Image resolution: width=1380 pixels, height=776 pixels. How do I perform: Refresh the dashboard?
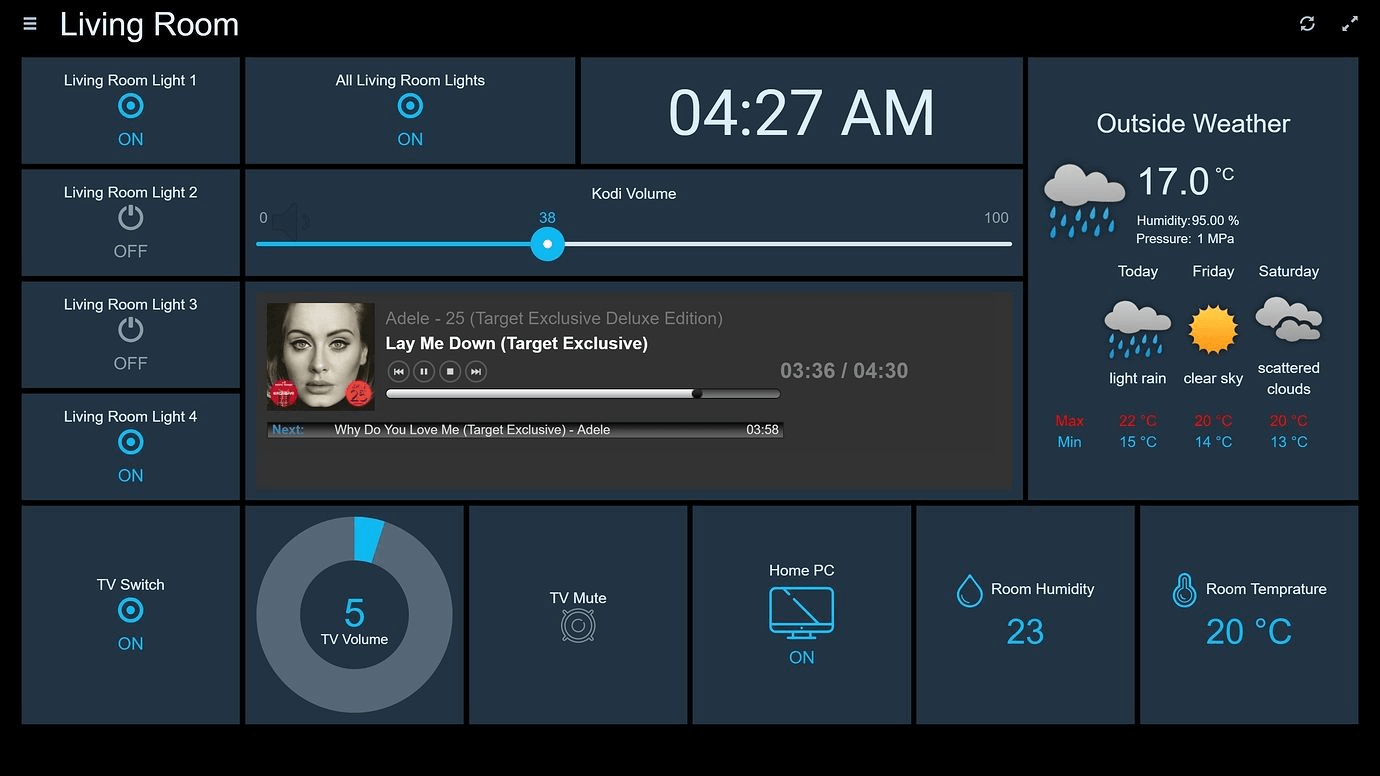(x=1307, y=23)
